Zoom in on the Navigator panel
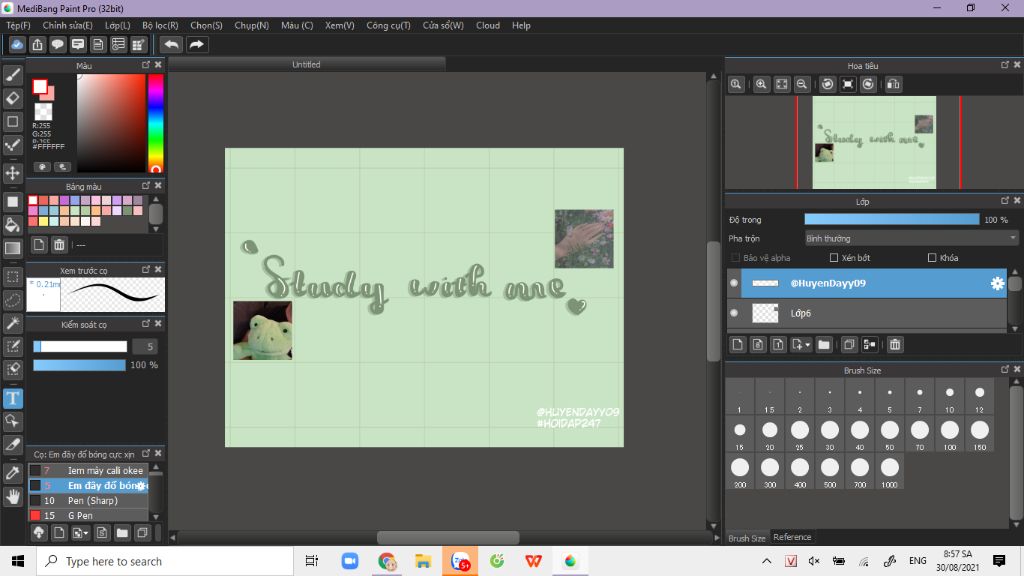Viewport: 1024px width, 576px height. click(x=761, y=84)
